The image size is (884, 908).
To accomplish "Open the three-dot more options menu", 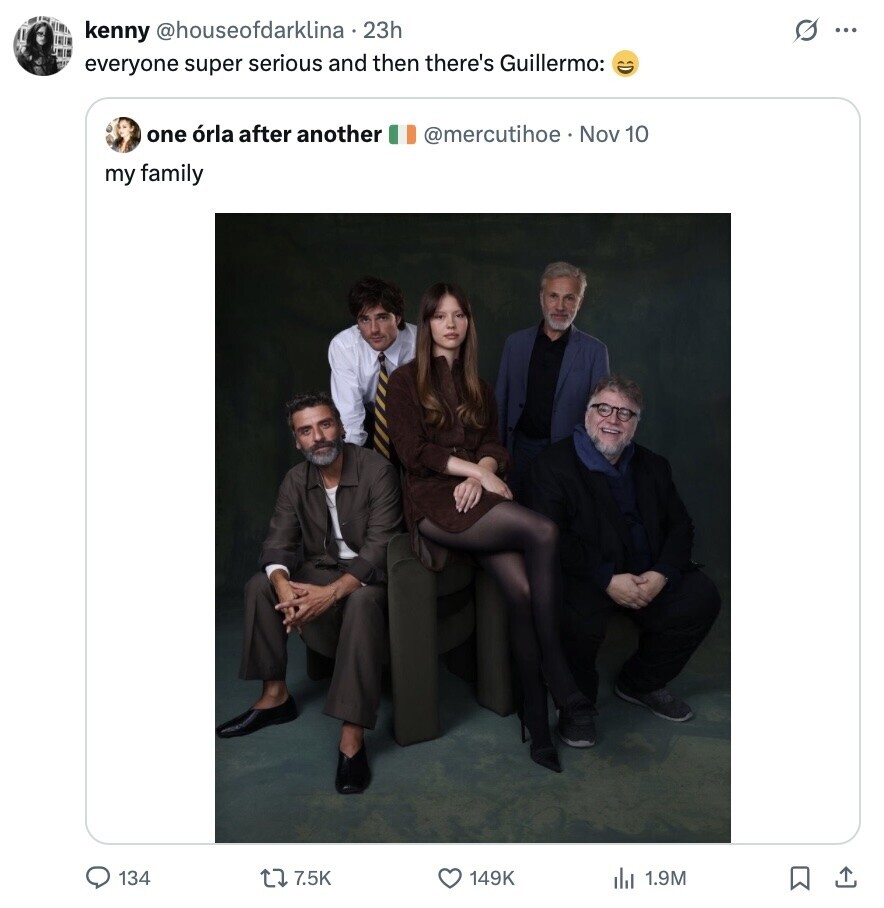I will 846,31.
